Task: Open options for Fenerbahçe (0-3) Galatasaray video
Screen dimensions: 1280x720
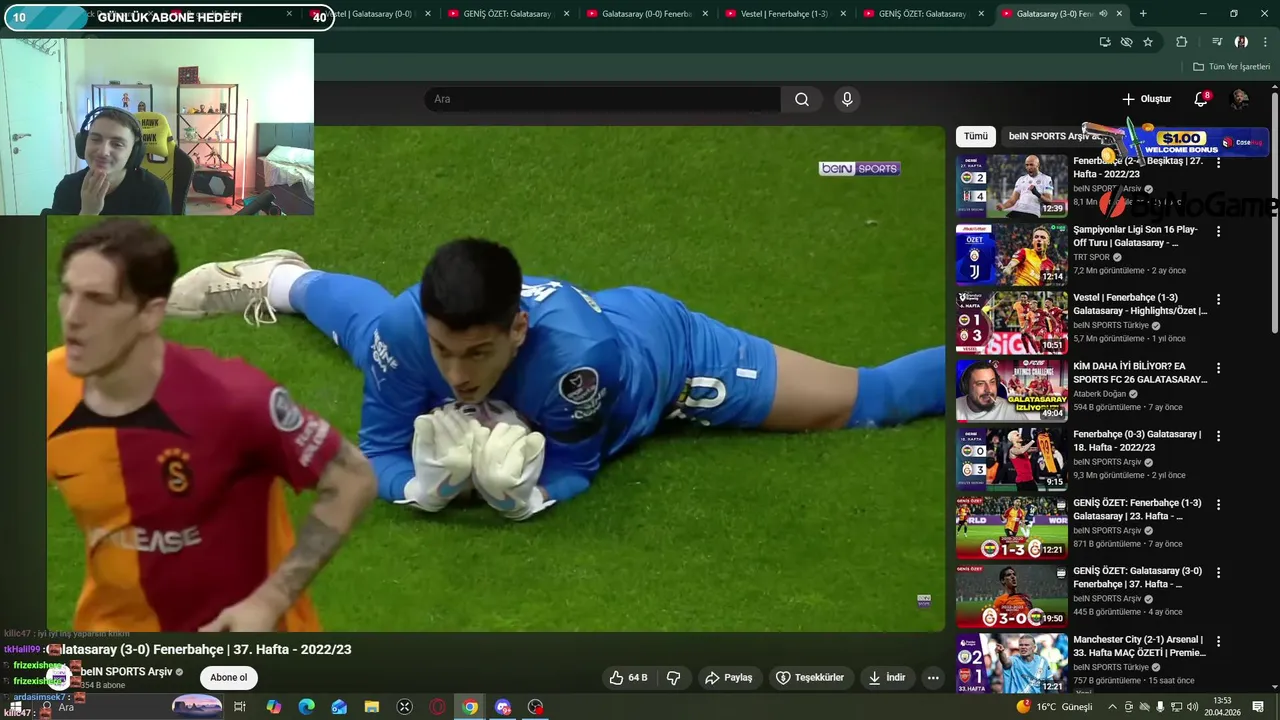Action: pos(1218,436)
